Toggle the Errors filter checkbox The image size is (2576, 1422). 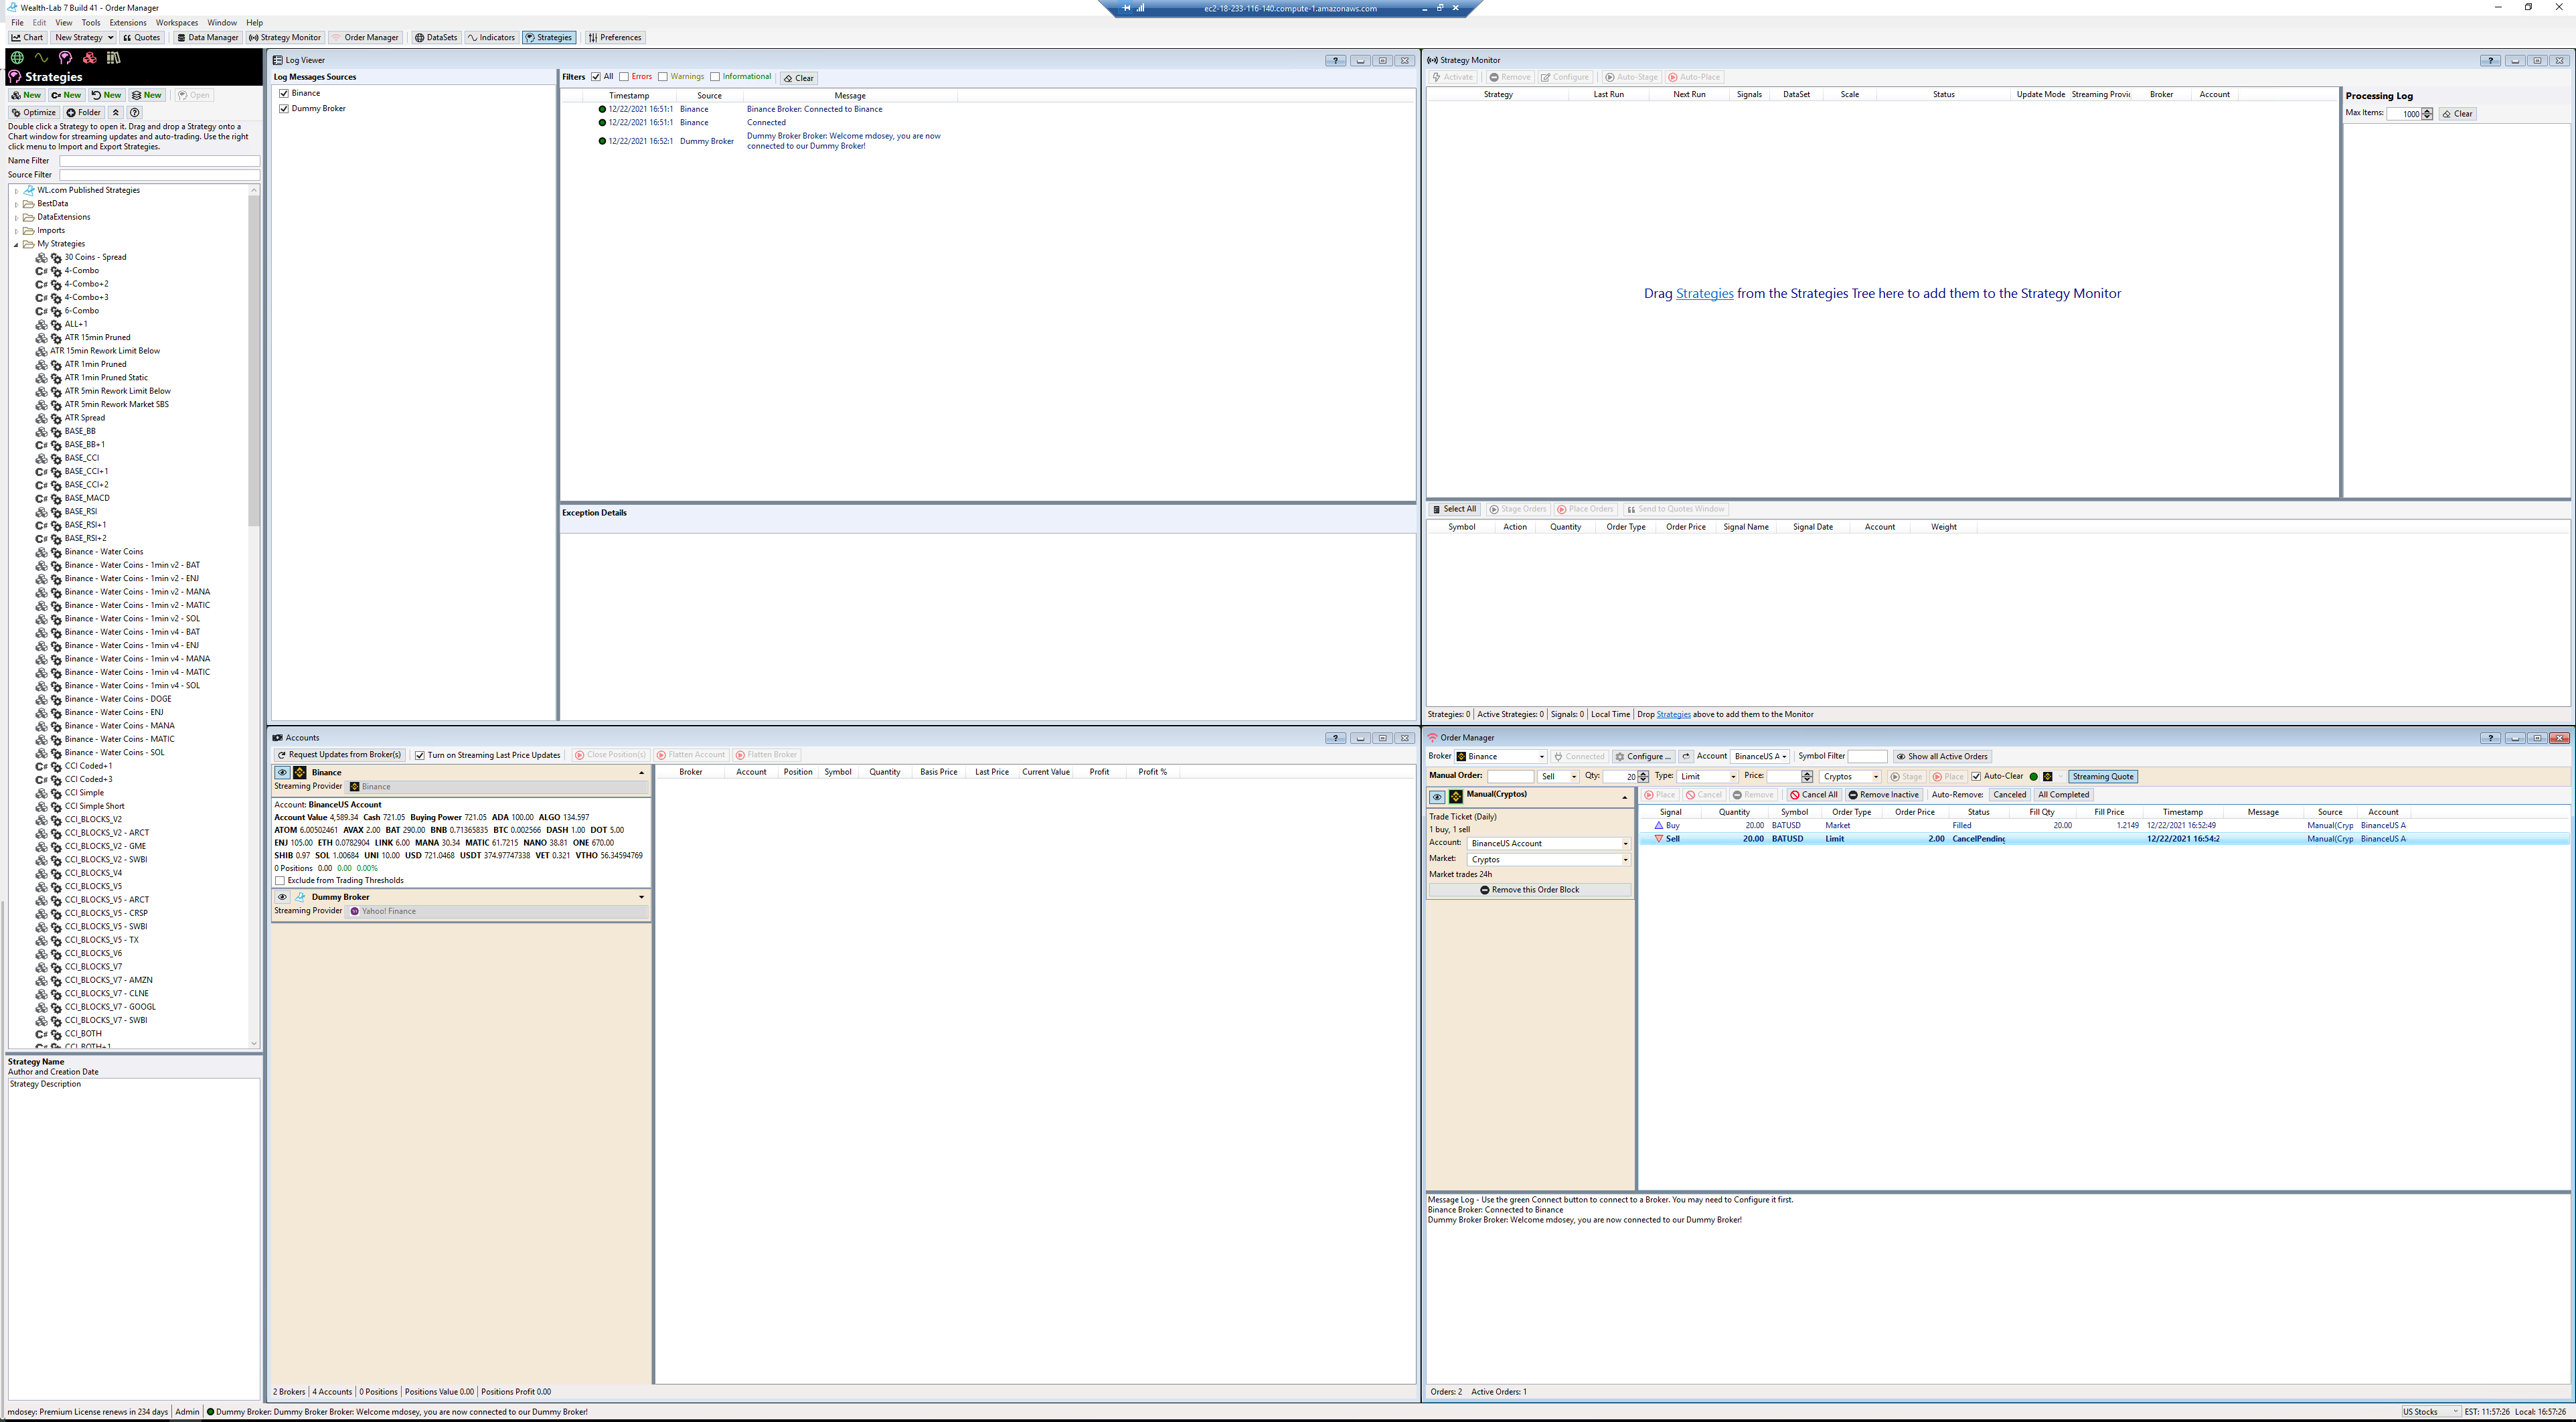[624, 77]
